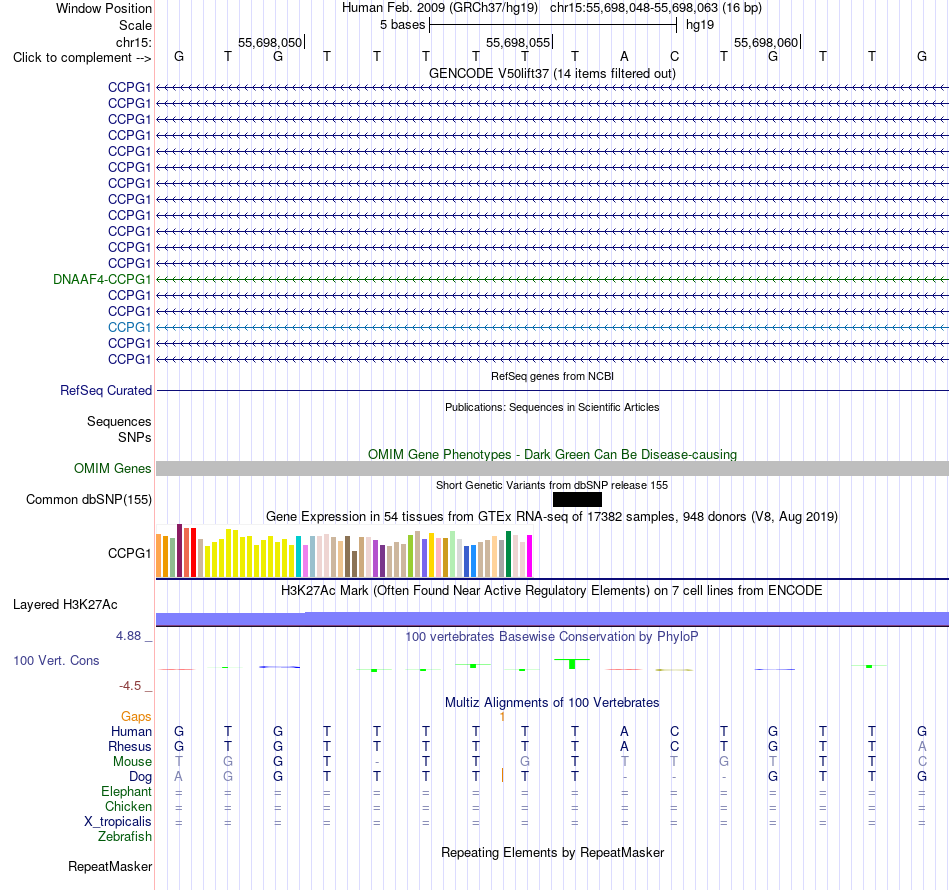Click base A in the complement sequence row
Screen dimensions: 950x890
pos(624,56)
